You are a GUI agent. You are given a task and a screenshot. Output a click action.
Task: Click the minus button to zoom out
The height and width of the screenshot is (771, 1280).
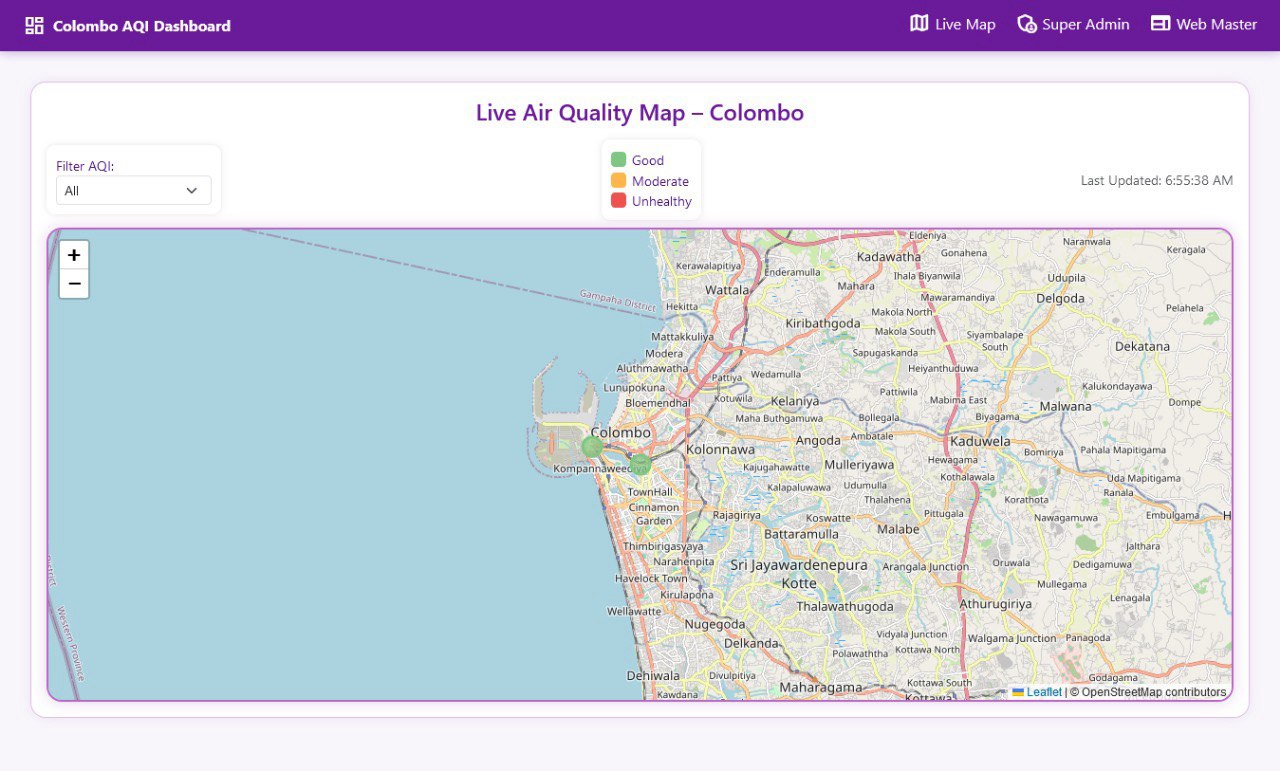(x=74, y=284)
